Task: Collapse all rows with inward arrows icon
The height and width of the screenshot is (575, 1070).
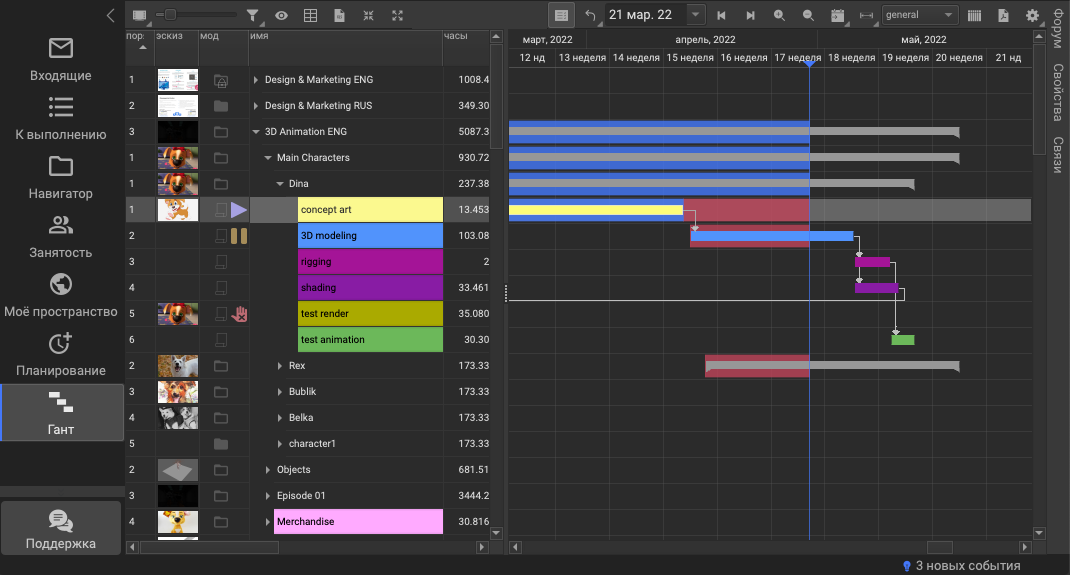Action: point(369,15)
